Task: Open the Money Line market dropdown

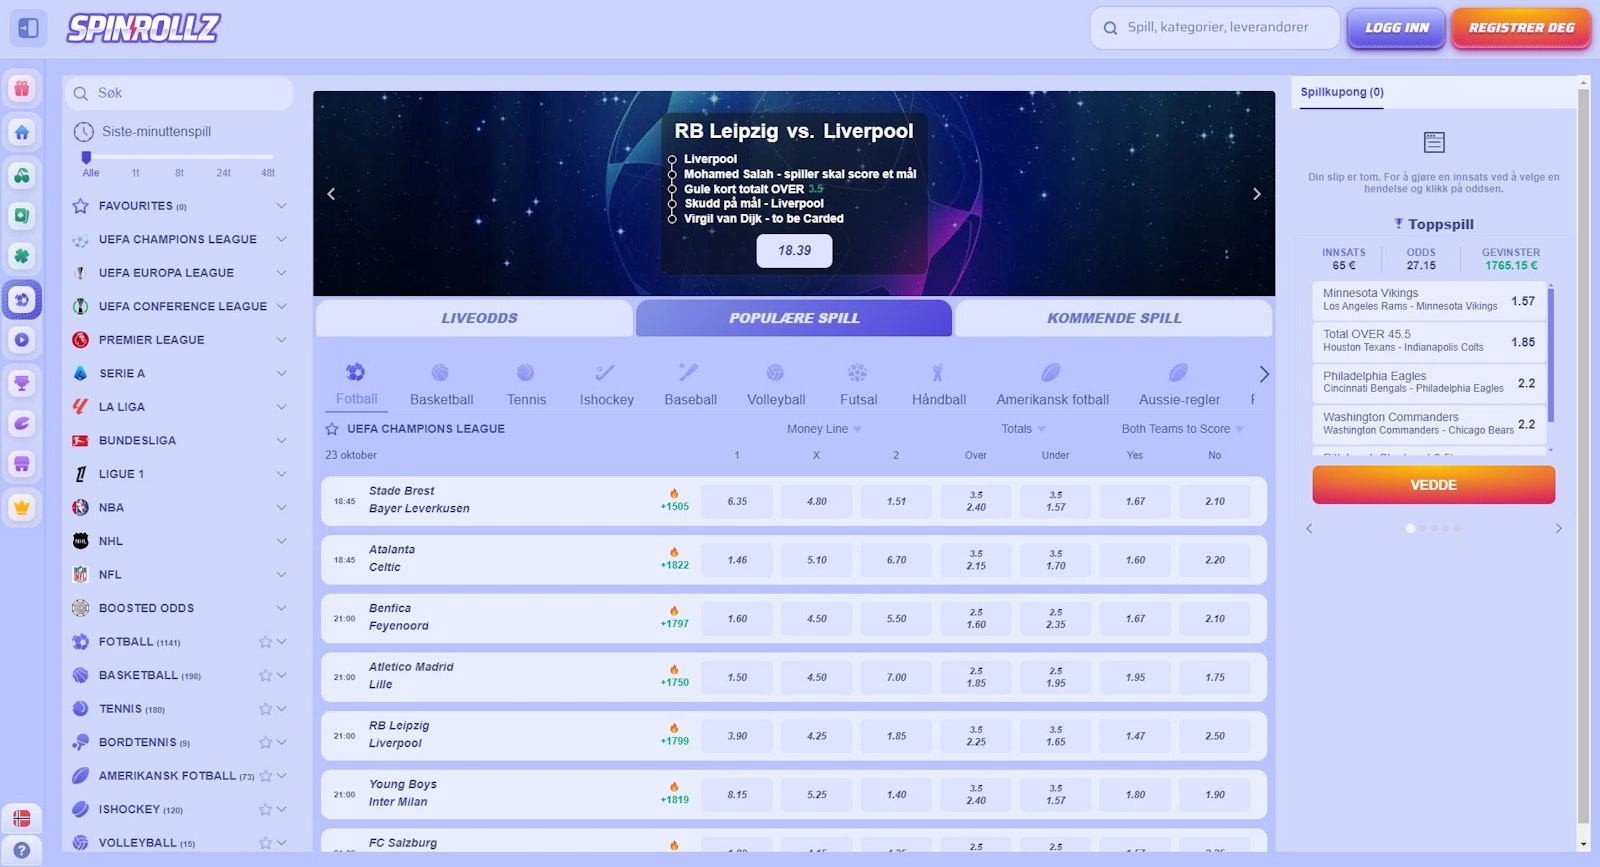Action: tap(824, 429)
